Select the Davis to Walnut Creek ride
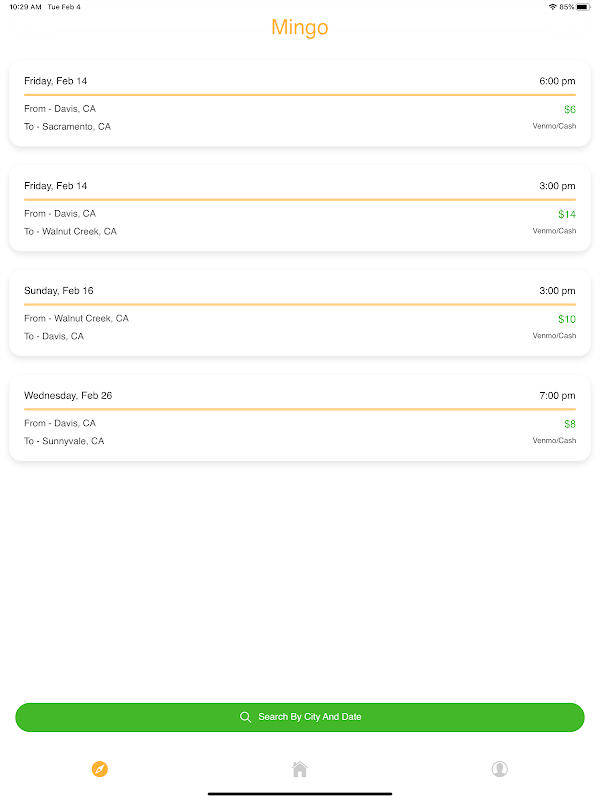Image resolution: width=600 pixels, height=800 pixels. pyautogui.click(x=300, y=209)
